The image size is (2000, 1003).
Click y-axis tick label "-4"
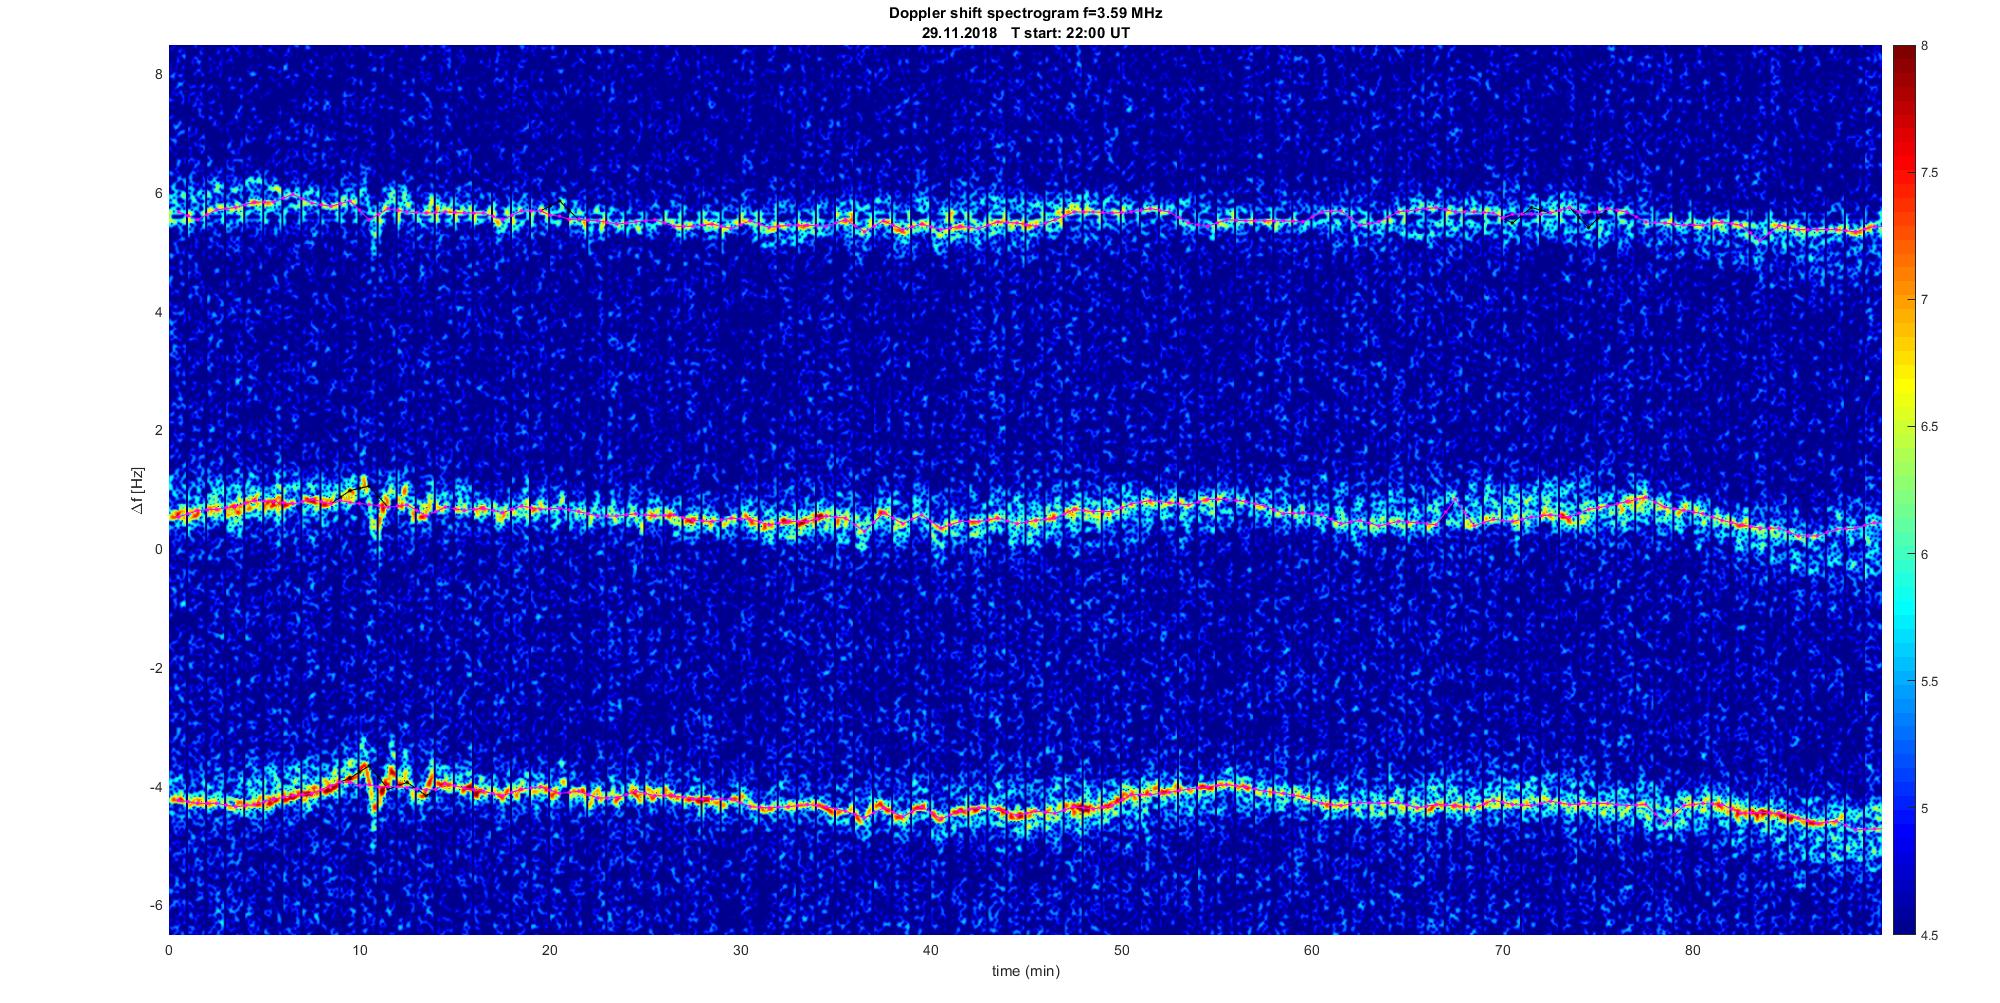click(x=156, y=787)
